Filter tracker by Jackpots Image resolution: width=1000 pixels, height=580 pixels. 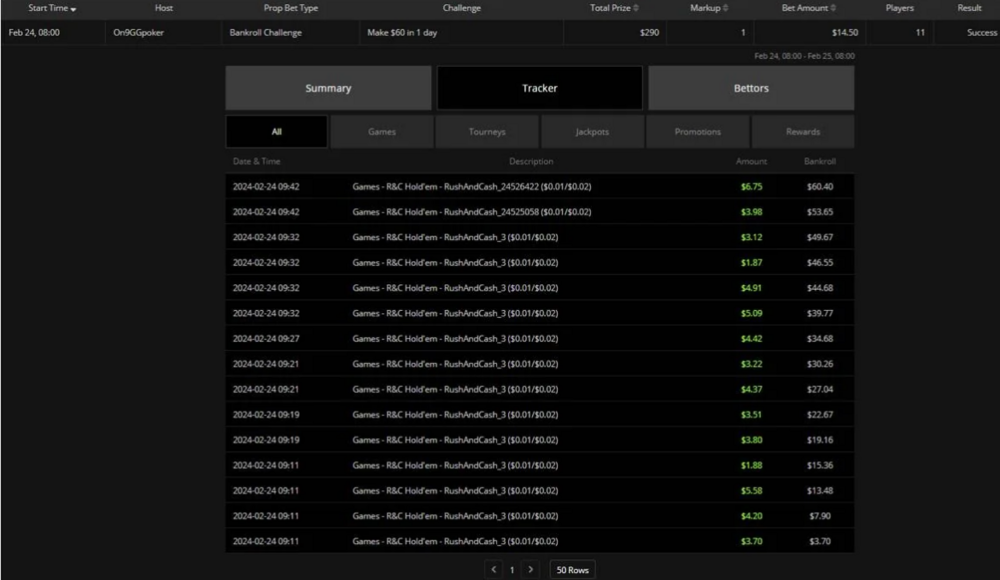click(x=593, y=131)
